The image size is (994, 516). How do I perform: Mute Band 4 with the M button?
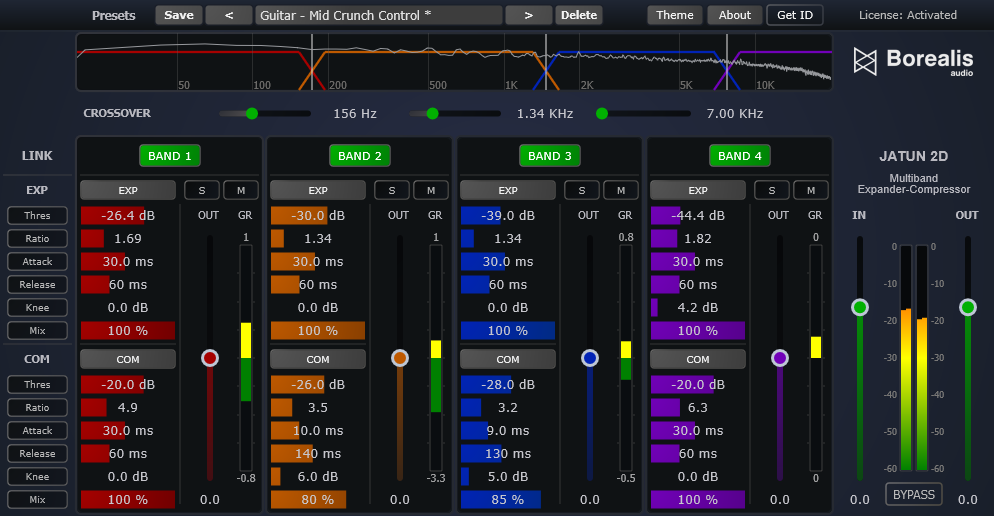(x=811, y=190)
